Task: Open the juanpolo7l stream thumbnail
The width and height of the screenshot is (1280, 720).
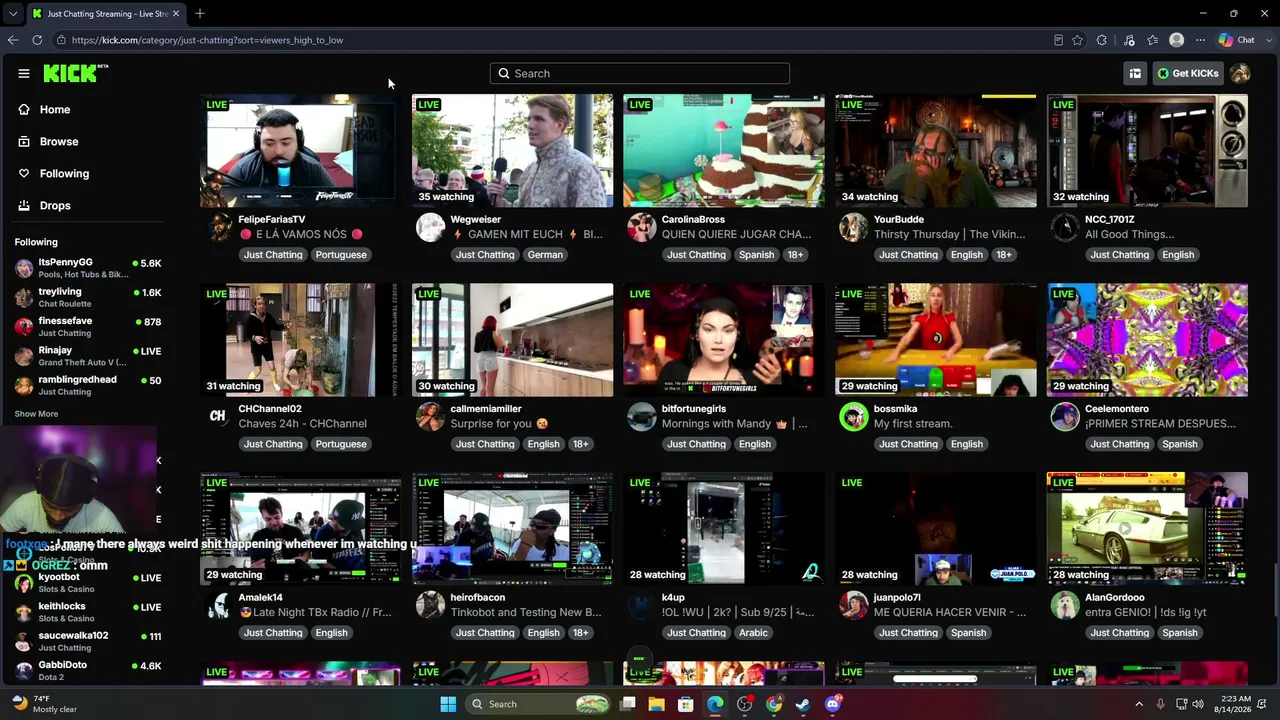Action: pos(936,529)
